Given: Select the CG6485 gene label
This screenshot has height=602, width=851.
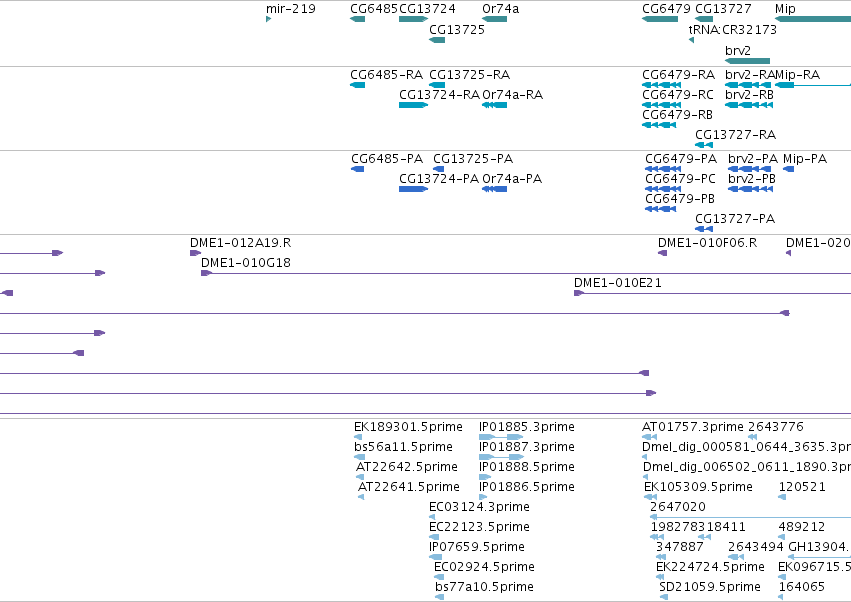Looking at the screenshot, I should pyautogui.click(x=374, y=9).
